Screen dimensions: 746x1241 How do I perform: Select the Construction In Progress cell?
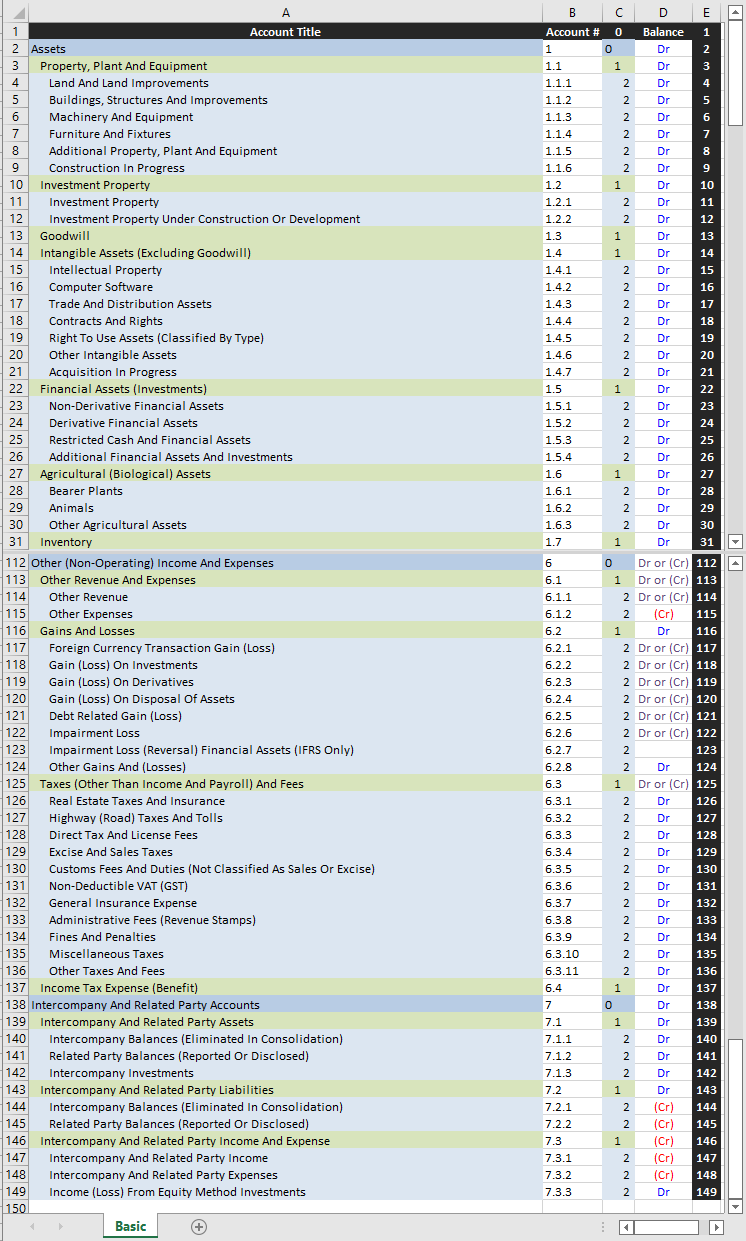(x=286, y=168)
